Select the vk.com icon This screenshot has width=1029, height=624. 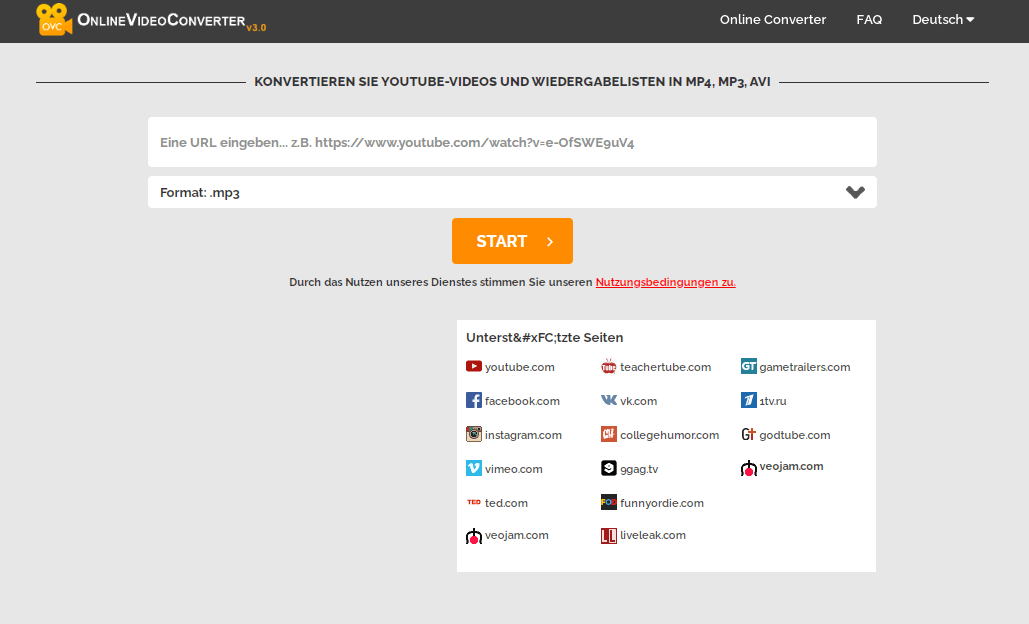point(607,400)
